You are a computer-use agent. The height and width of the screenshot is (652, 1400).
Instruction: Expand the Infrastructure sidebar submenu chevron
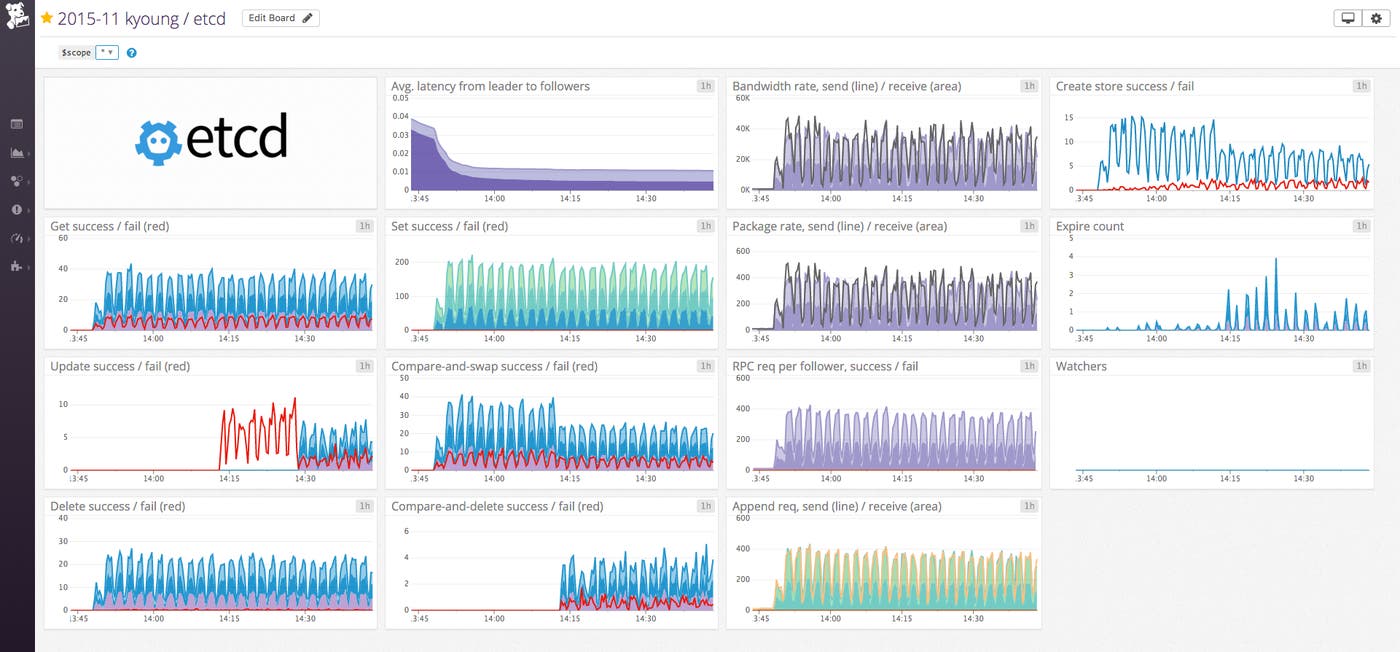[29, 152]
